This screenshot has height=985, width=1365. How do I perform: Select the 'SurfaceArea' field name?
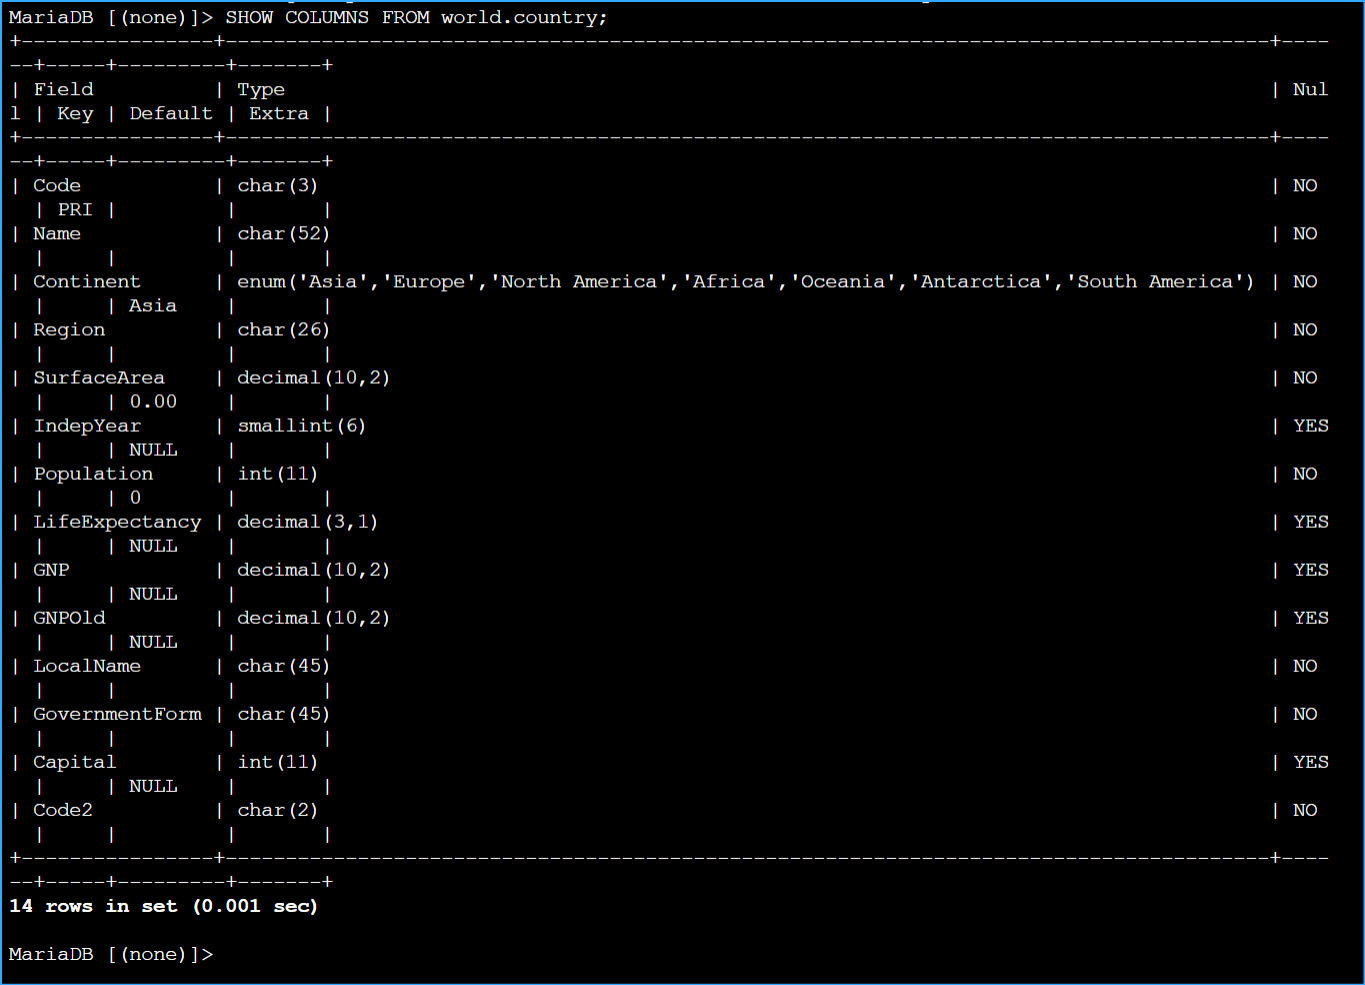click(x=99, y=378)
